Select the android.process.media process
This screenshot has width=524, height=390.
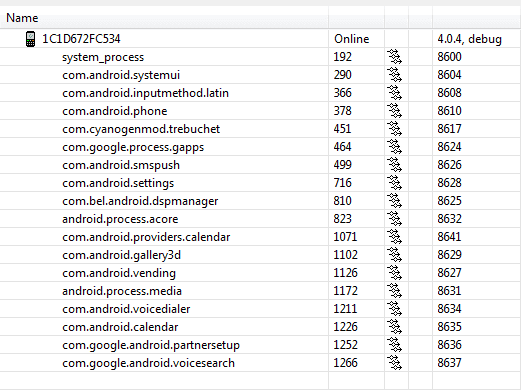[122, 291]
